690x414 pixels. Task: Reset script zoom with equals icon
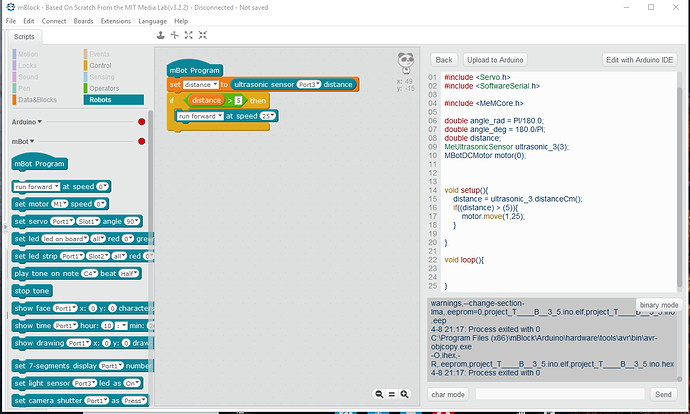(x=392, y=394)
